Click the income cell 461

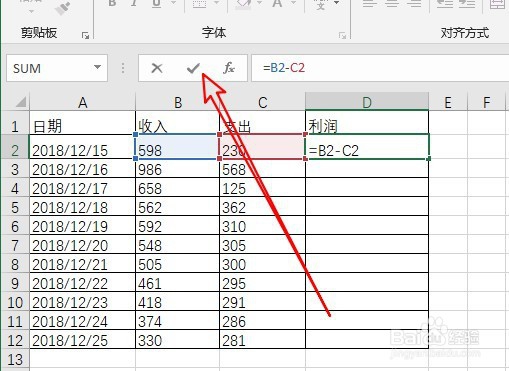pyautogui.click(x=178, y=282)
